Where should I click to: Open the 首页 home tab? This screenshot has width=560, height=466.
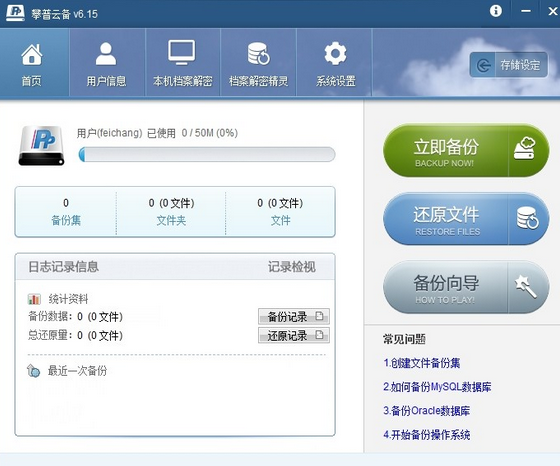click(x=34, y=63)
